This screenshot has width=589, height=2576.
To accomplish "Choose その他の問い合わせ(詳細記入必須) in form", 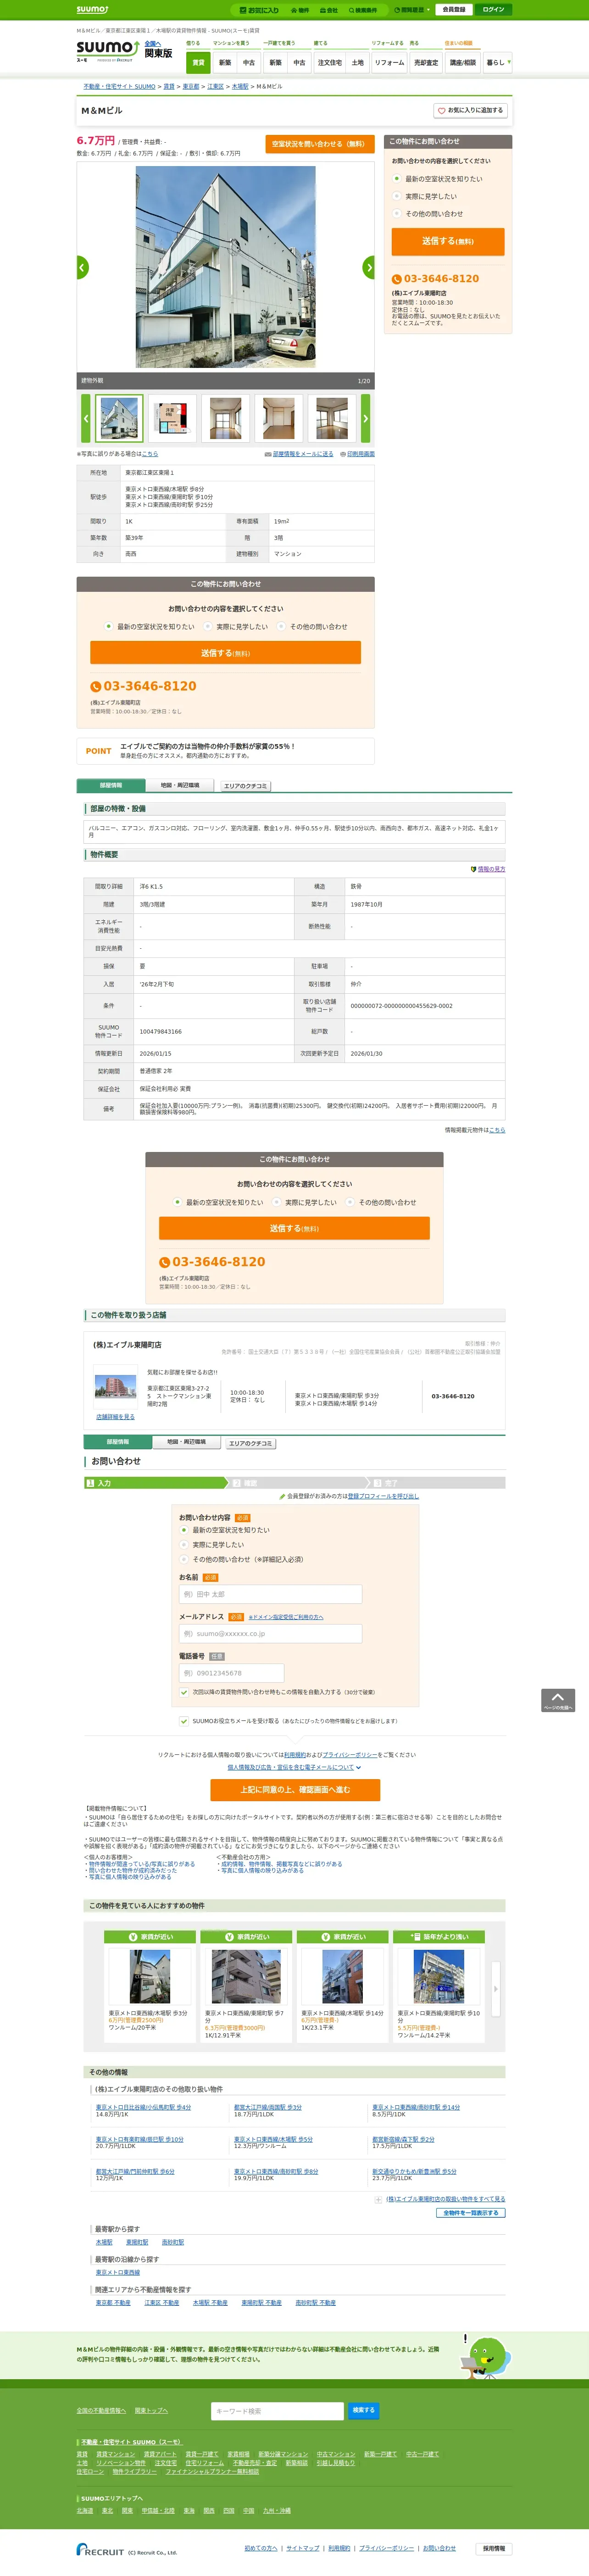I will point(184,1560).
